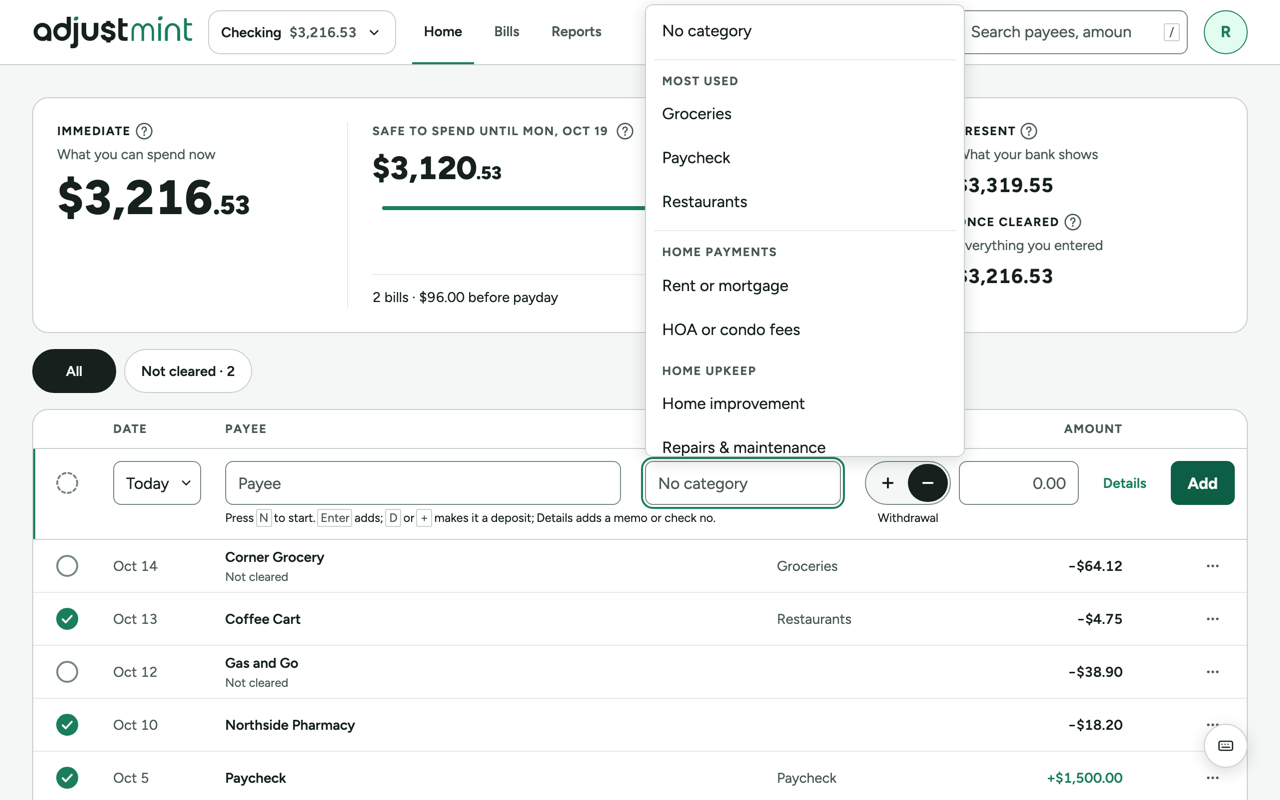Open the user avatar R menu

tap(1225, 32)
